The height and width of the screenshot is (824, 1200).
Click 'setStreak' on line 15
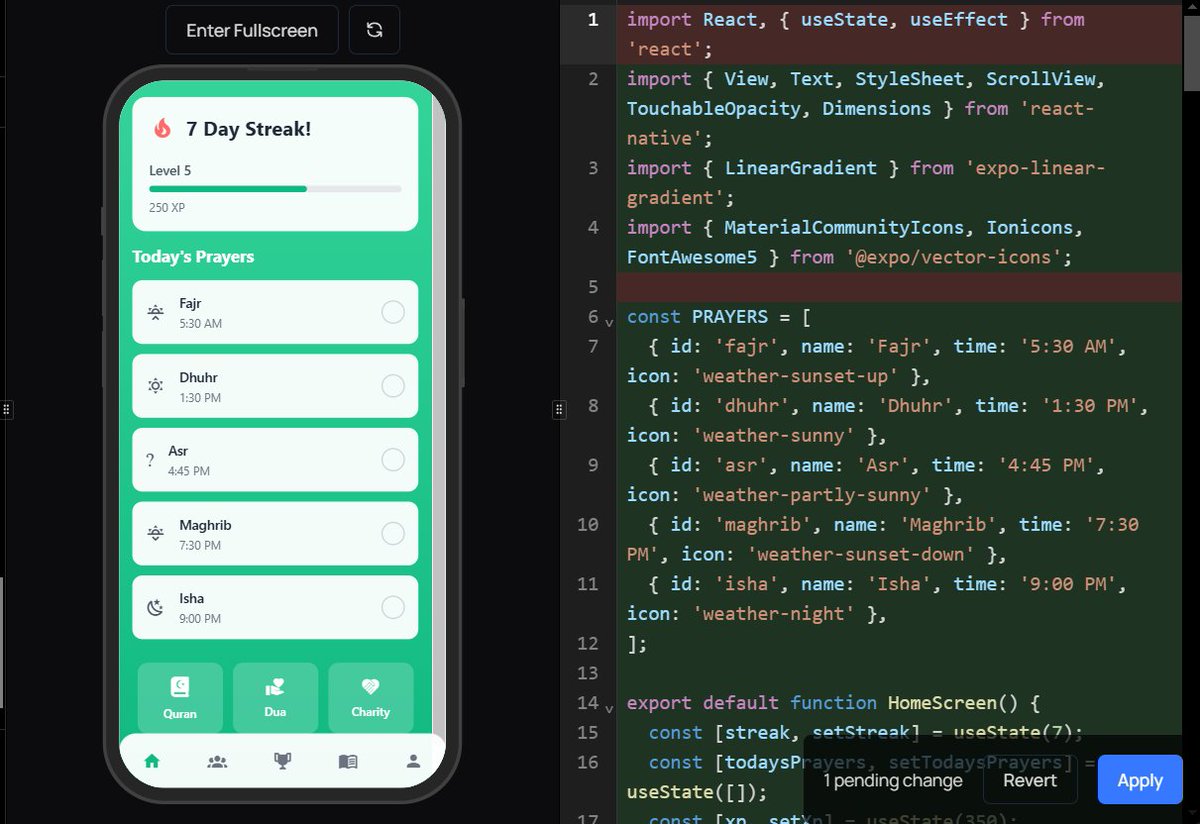(861, 732)
